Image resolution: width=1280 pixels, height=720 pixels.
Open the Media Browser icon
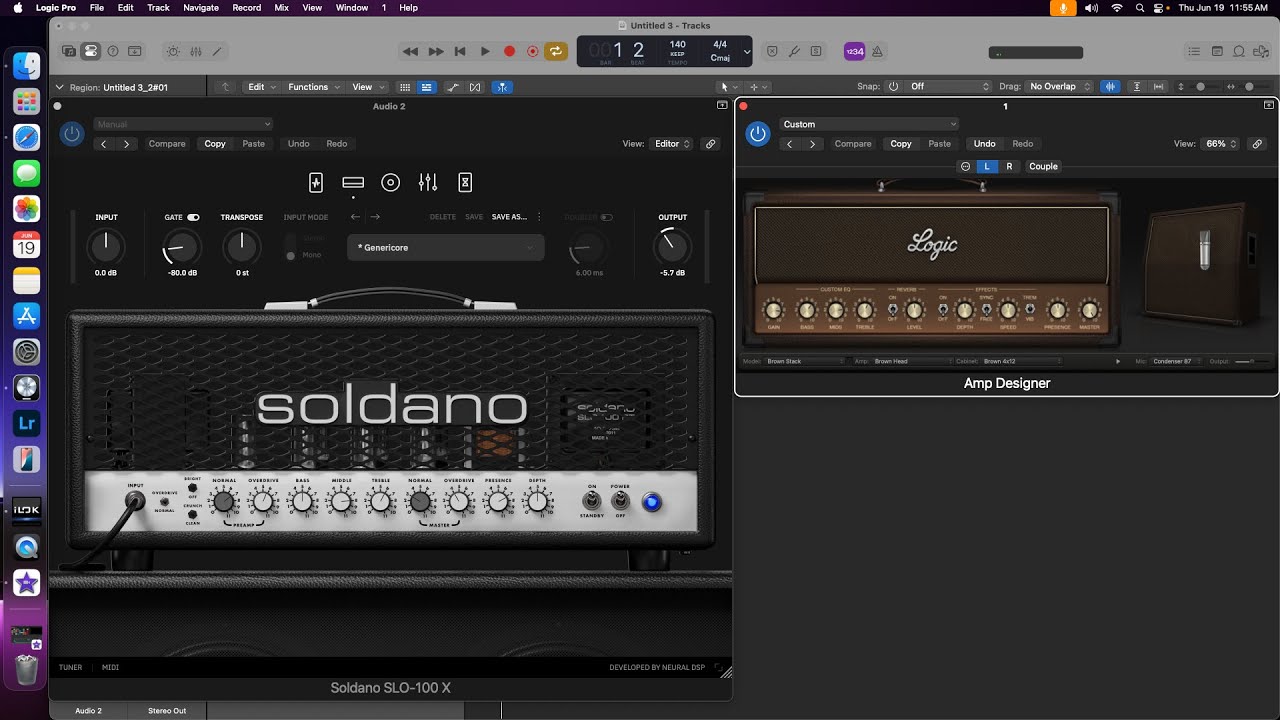pyautogui.click(x=1261, y=51)
